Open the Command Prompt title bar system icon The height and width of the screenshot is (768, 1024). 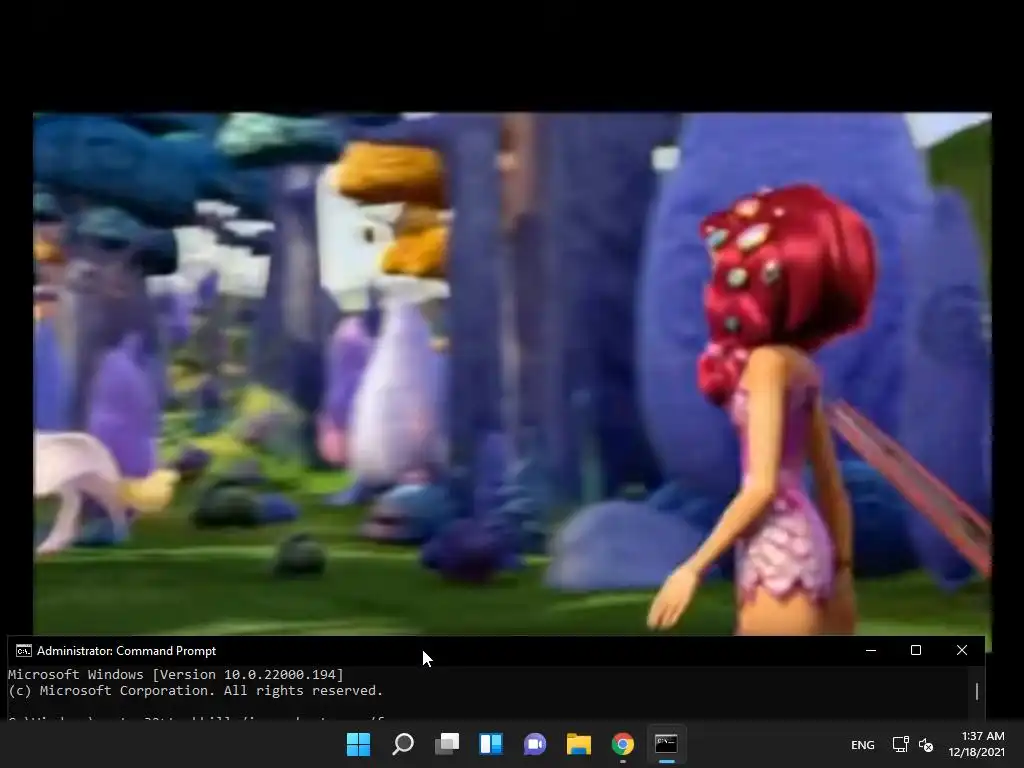(24, 650)
